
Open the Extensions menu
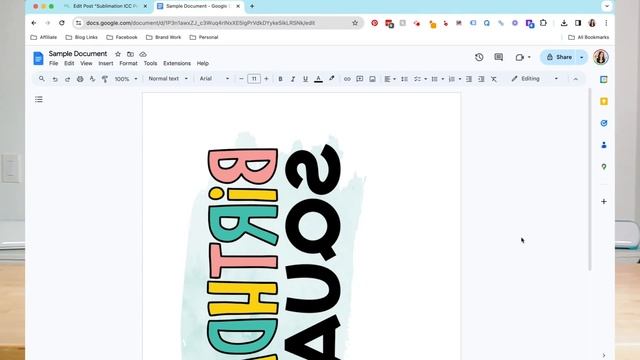point(177,64)
